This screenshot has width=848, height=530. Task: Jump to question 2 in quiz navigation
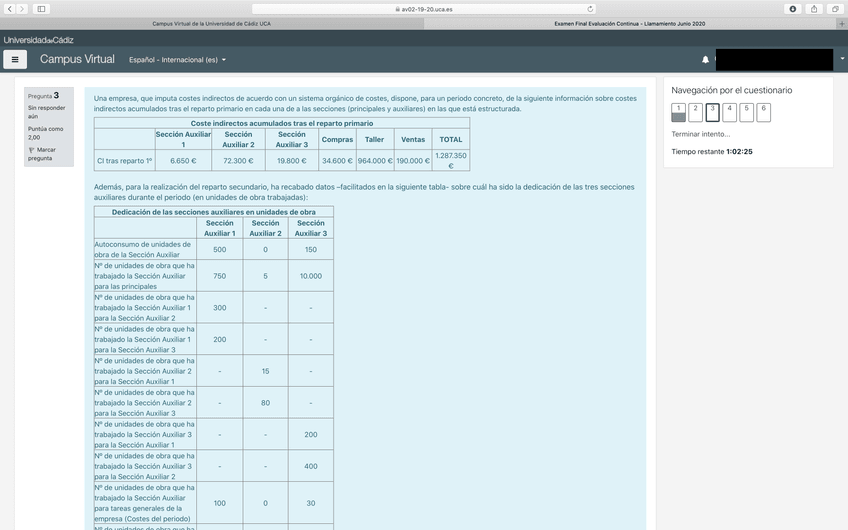click(x=695, y=112)
